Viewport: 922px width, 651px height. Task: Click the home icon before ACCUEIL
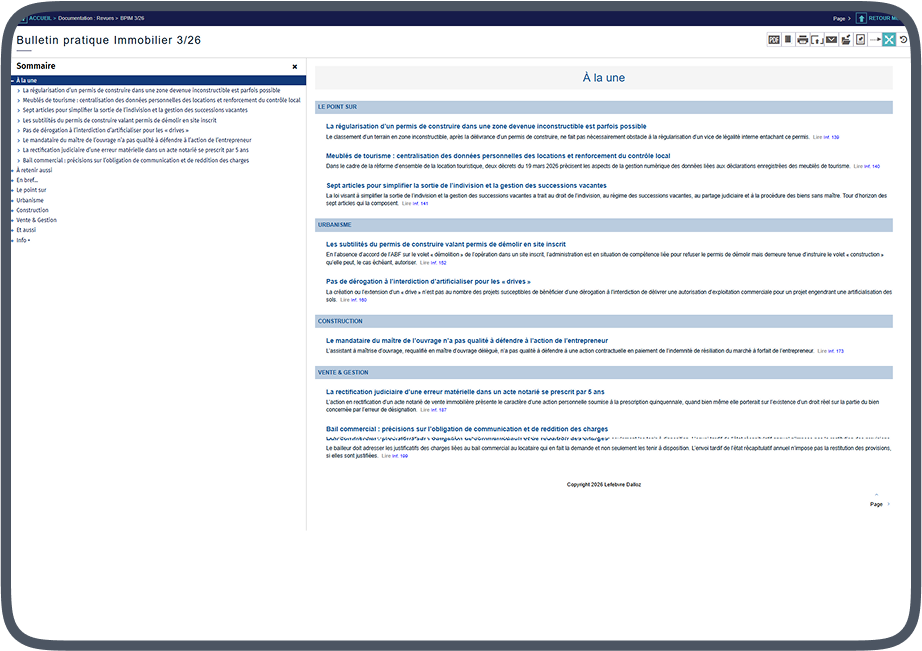click(x=24, y=19)
